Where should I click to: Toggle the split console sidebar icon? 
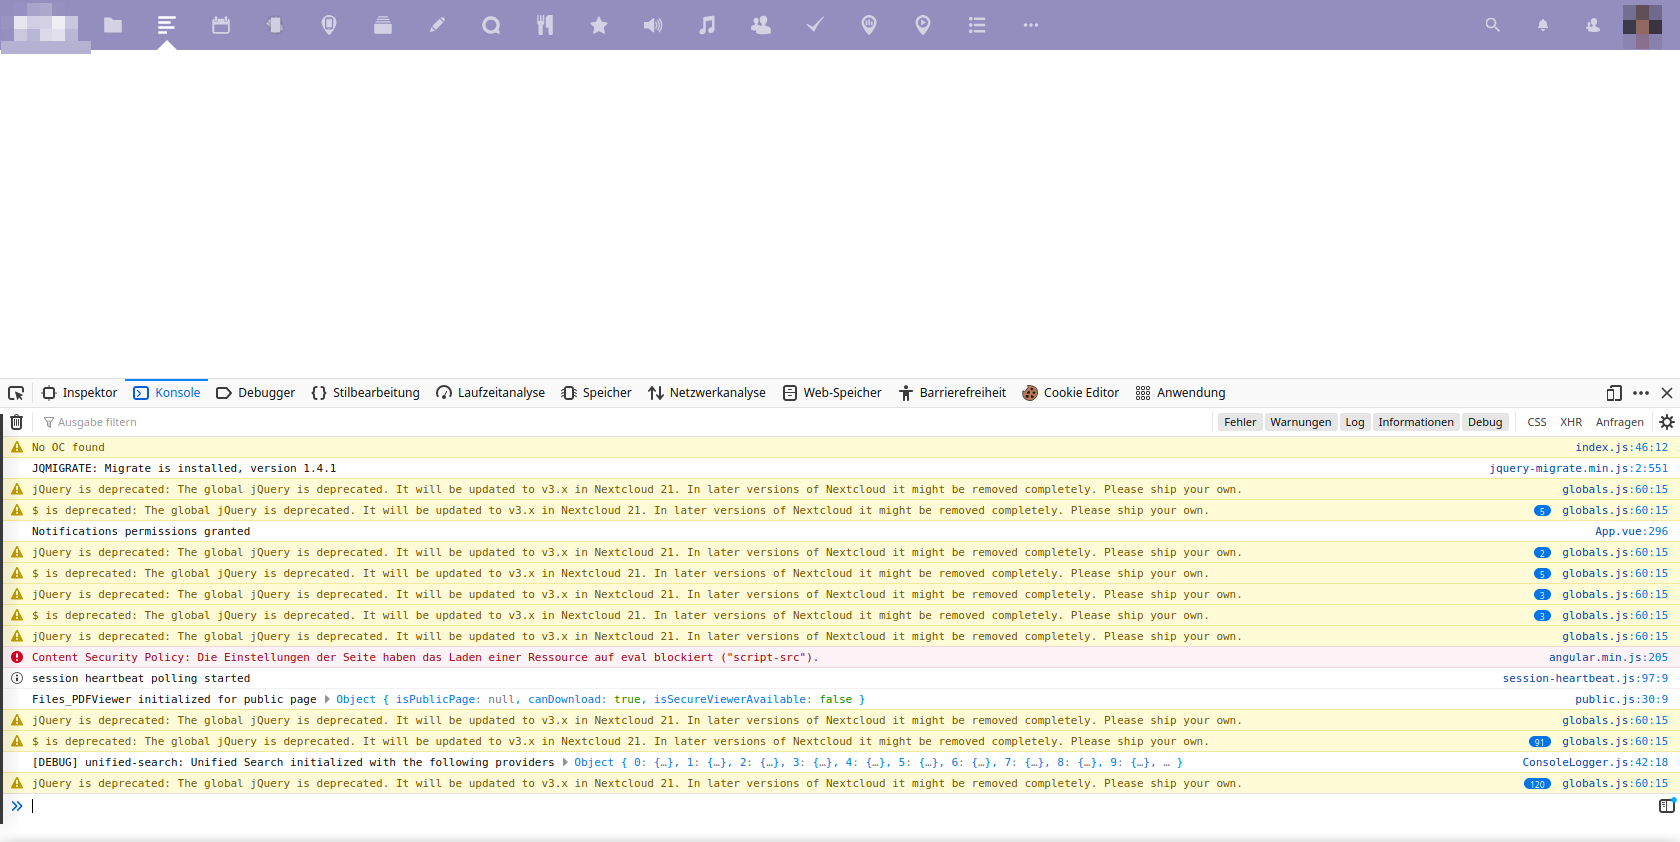coord(1666,805)
